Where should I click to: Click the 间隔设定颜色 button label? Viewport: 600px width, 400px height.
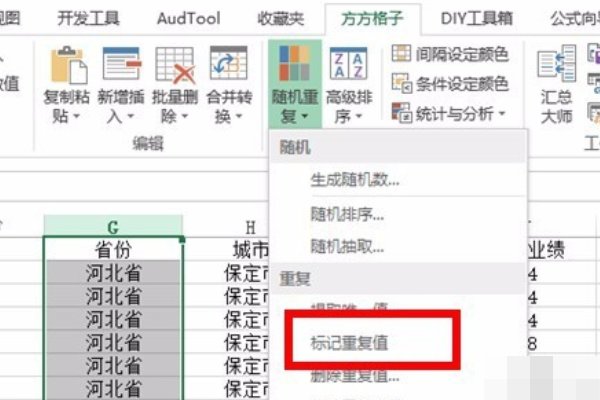462,54
